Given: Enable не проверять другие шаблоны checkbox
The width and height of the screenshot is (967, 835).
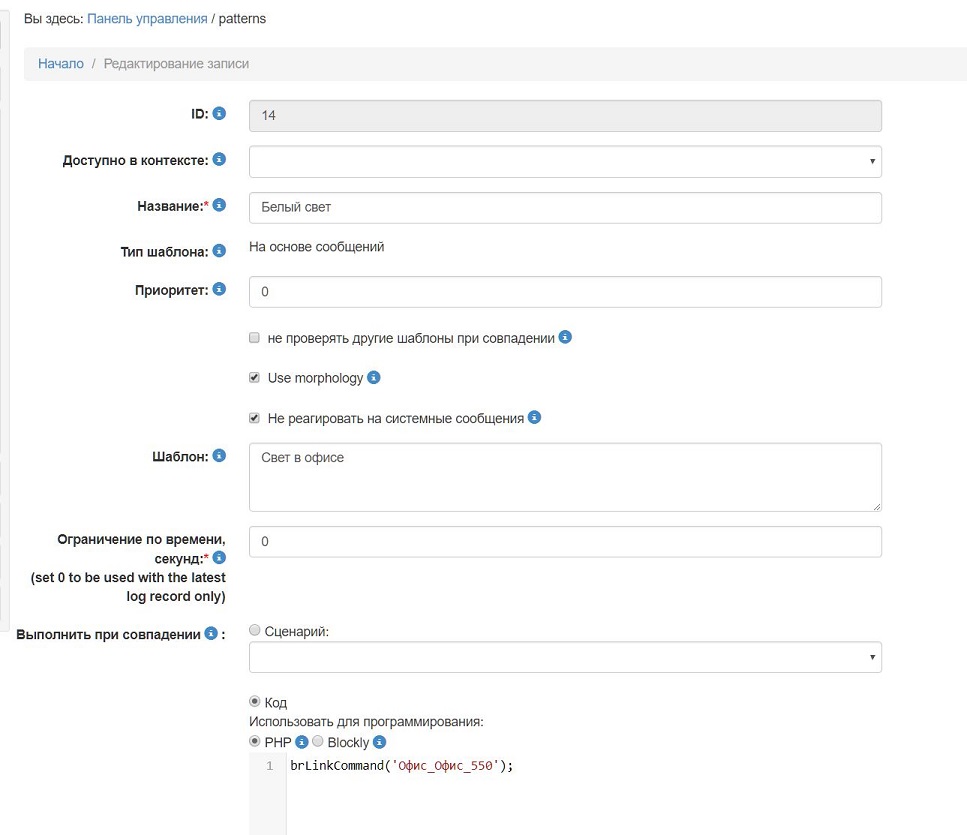Looking at the screenshot, I should click(254, 338).
